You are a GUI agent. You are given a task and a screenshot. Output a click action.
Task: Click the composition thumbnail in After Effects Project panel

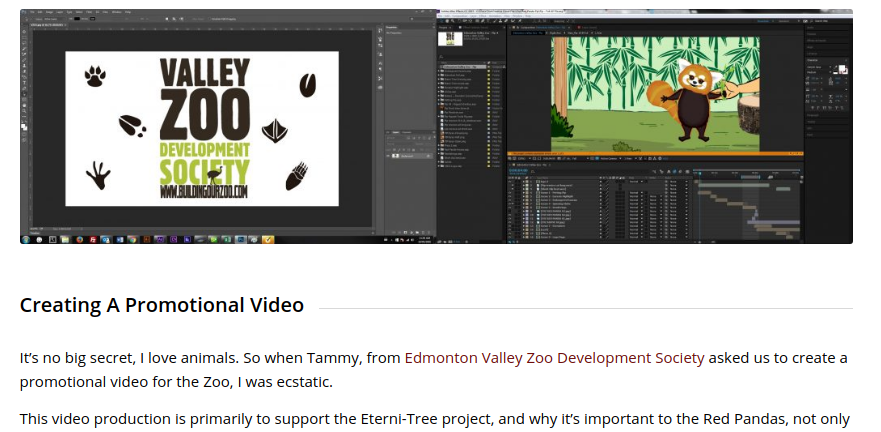(x=450, y=38)
